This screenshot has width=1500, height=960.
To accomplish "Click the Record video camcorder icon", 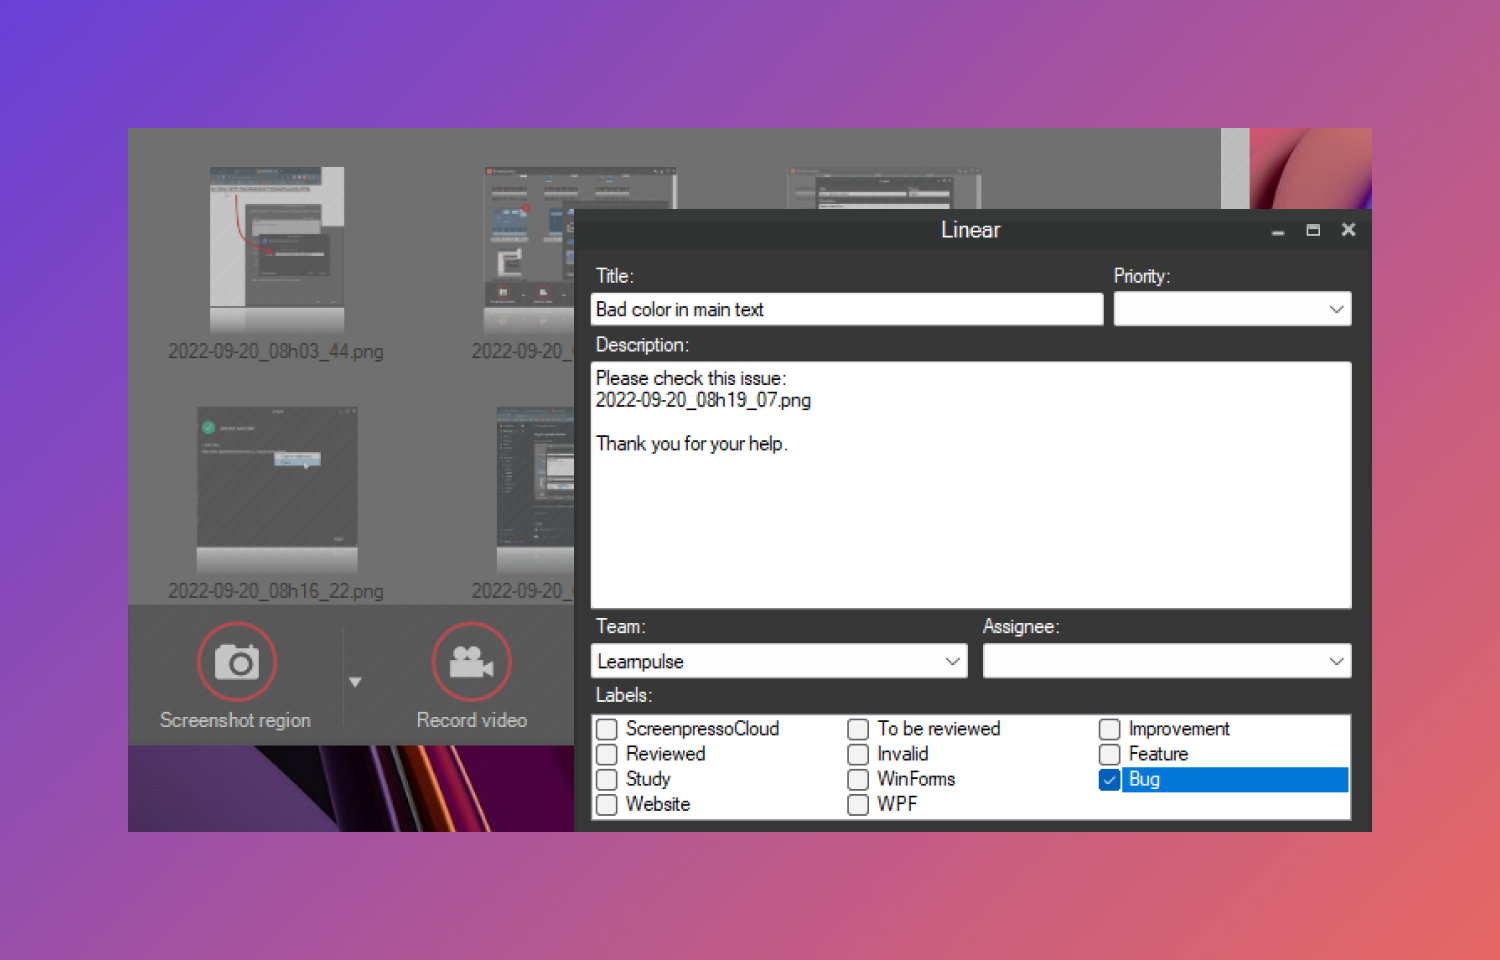I will click(472, 662).
